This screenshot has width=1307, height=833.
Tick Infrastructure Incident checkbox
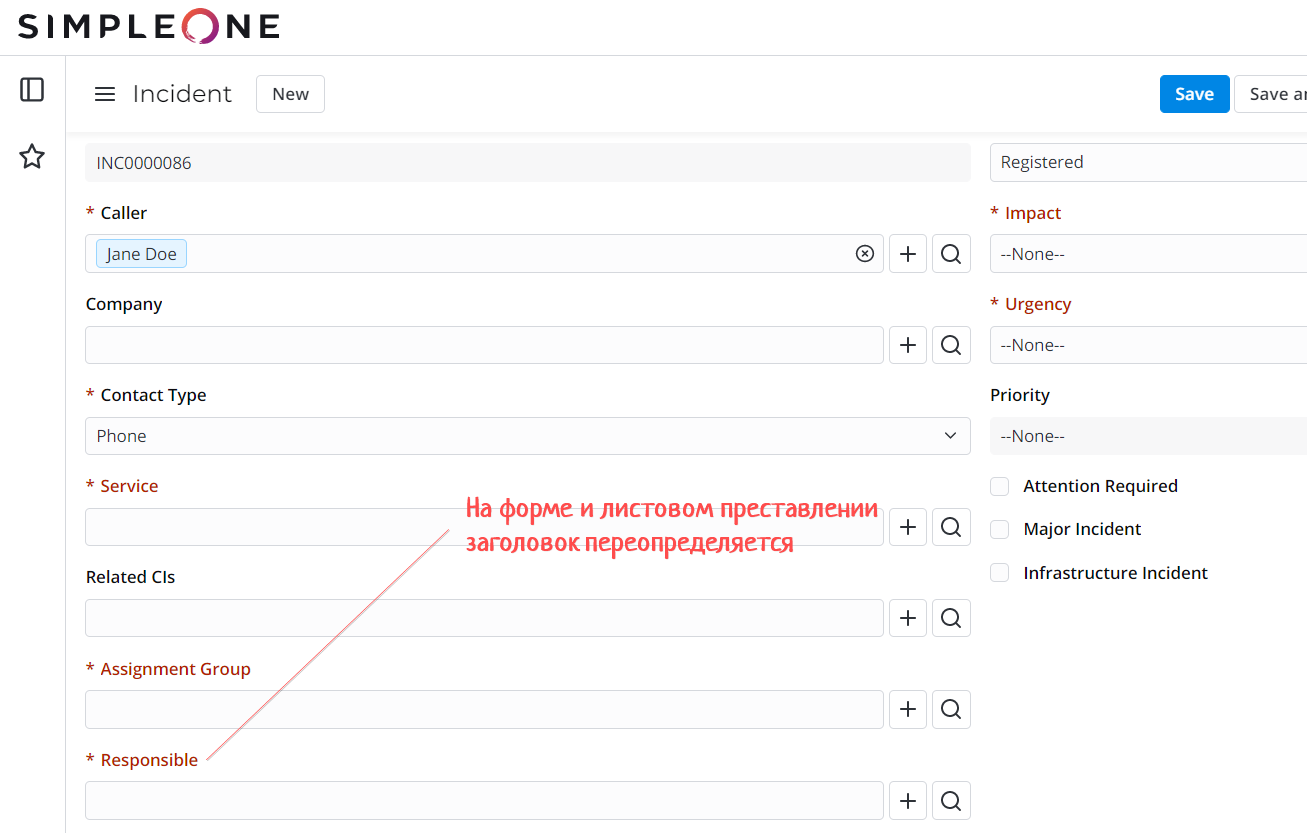(999, 573)
